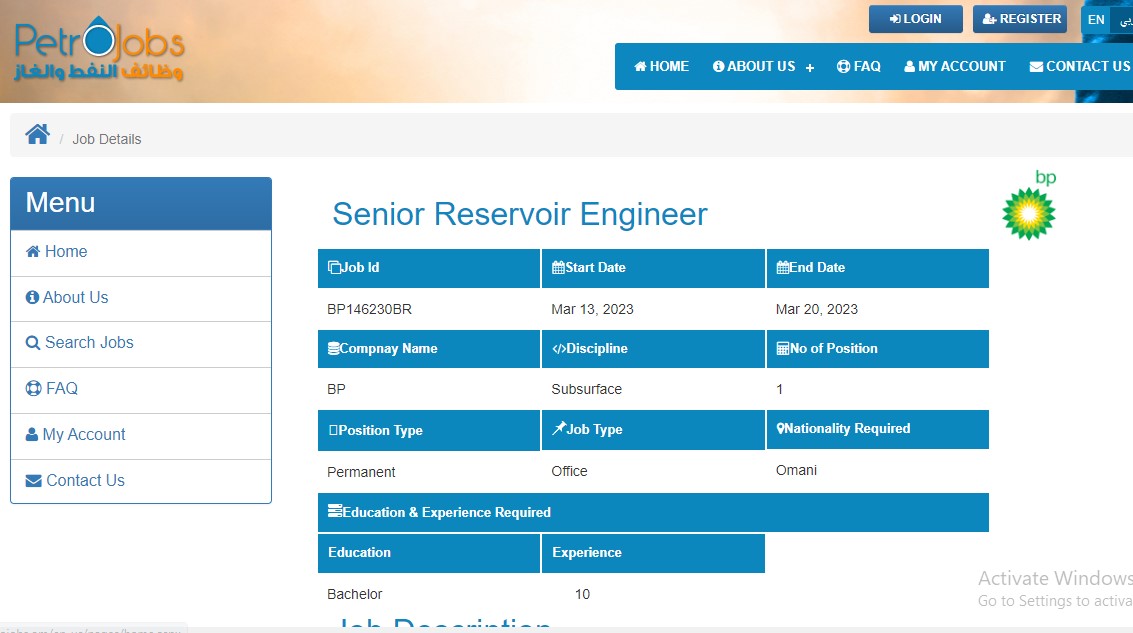Screen dimensions: 1133x633
Task: Switch to the Arabic language option
Action: coord(1124,20)
